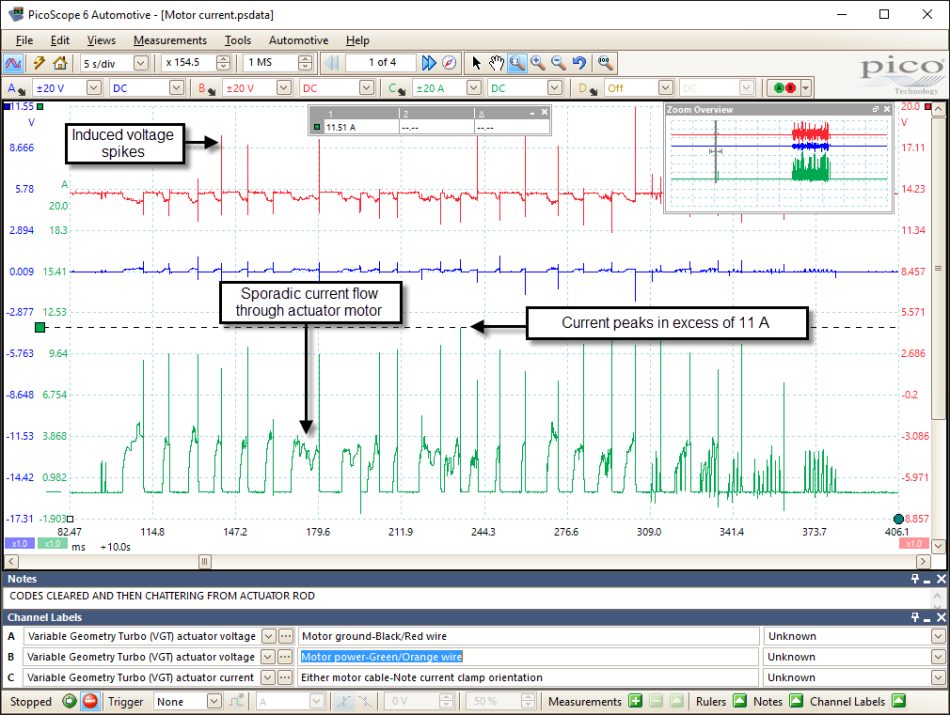Click the Zoom Overview thumbnail waveform
This screenshot has height=715, width=950.
pyautogui.click(x=779, y=162)
